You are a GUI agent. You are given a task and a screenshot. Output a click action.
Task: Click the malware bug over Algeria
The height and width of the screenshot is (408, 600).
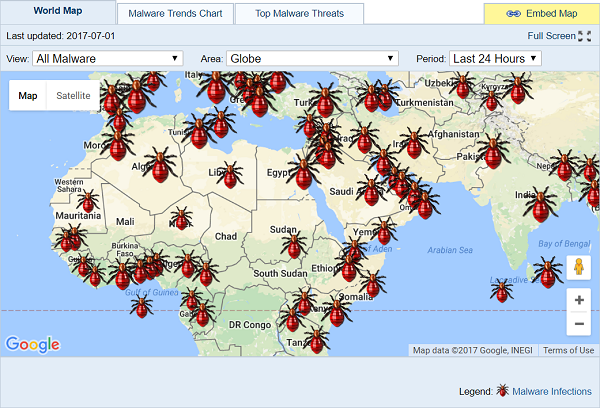(160, 166)
